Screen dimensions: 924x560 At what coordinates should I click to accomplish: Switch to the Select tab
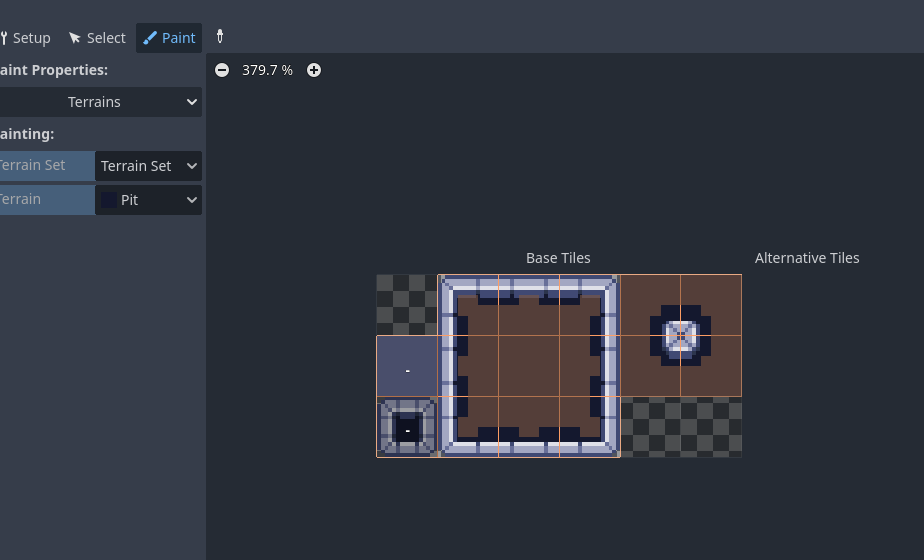(x=97, y=38)
